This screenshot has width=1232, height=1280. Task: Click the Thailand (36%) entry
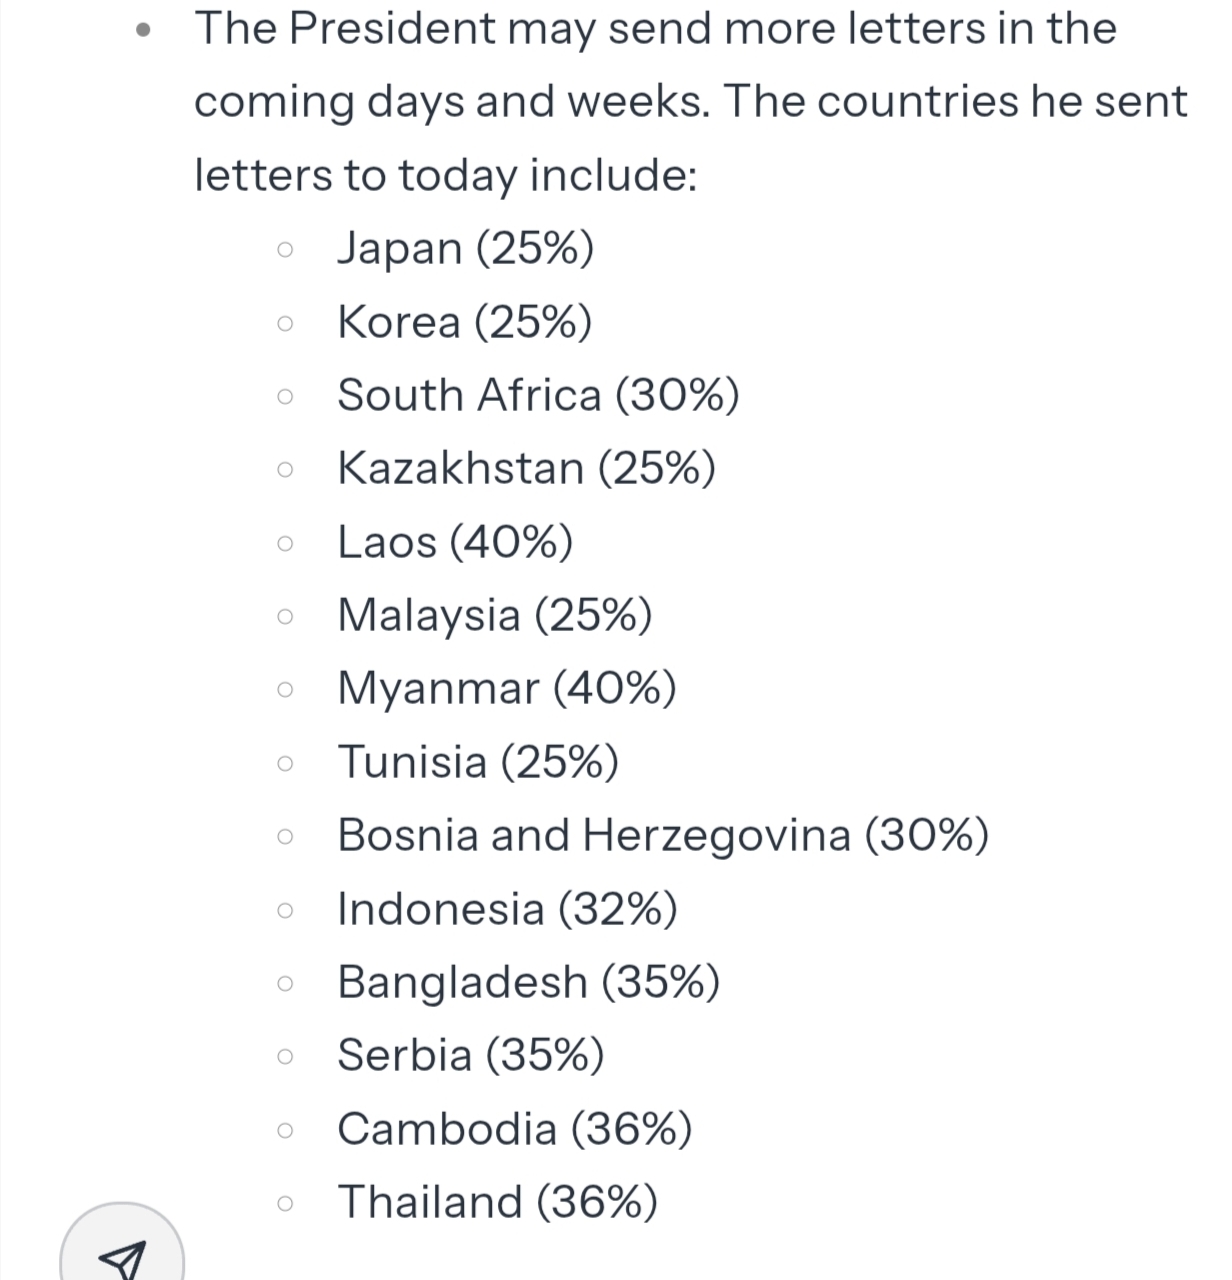(x=497, y=1202)
